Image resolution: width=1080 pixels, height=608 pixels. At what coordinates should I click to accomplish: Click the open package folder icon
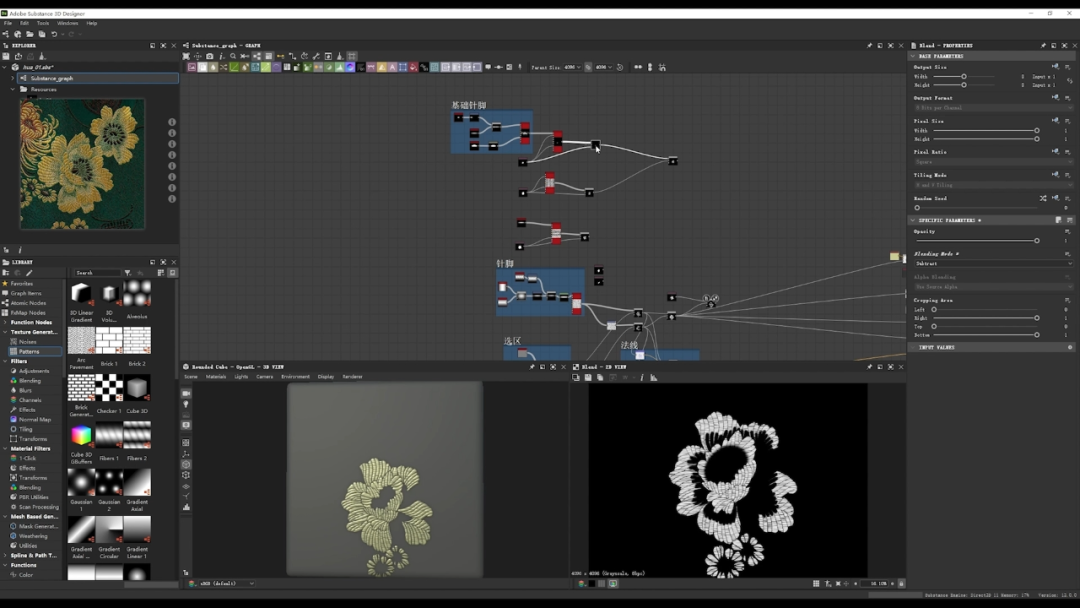click(x=30, y=34)
